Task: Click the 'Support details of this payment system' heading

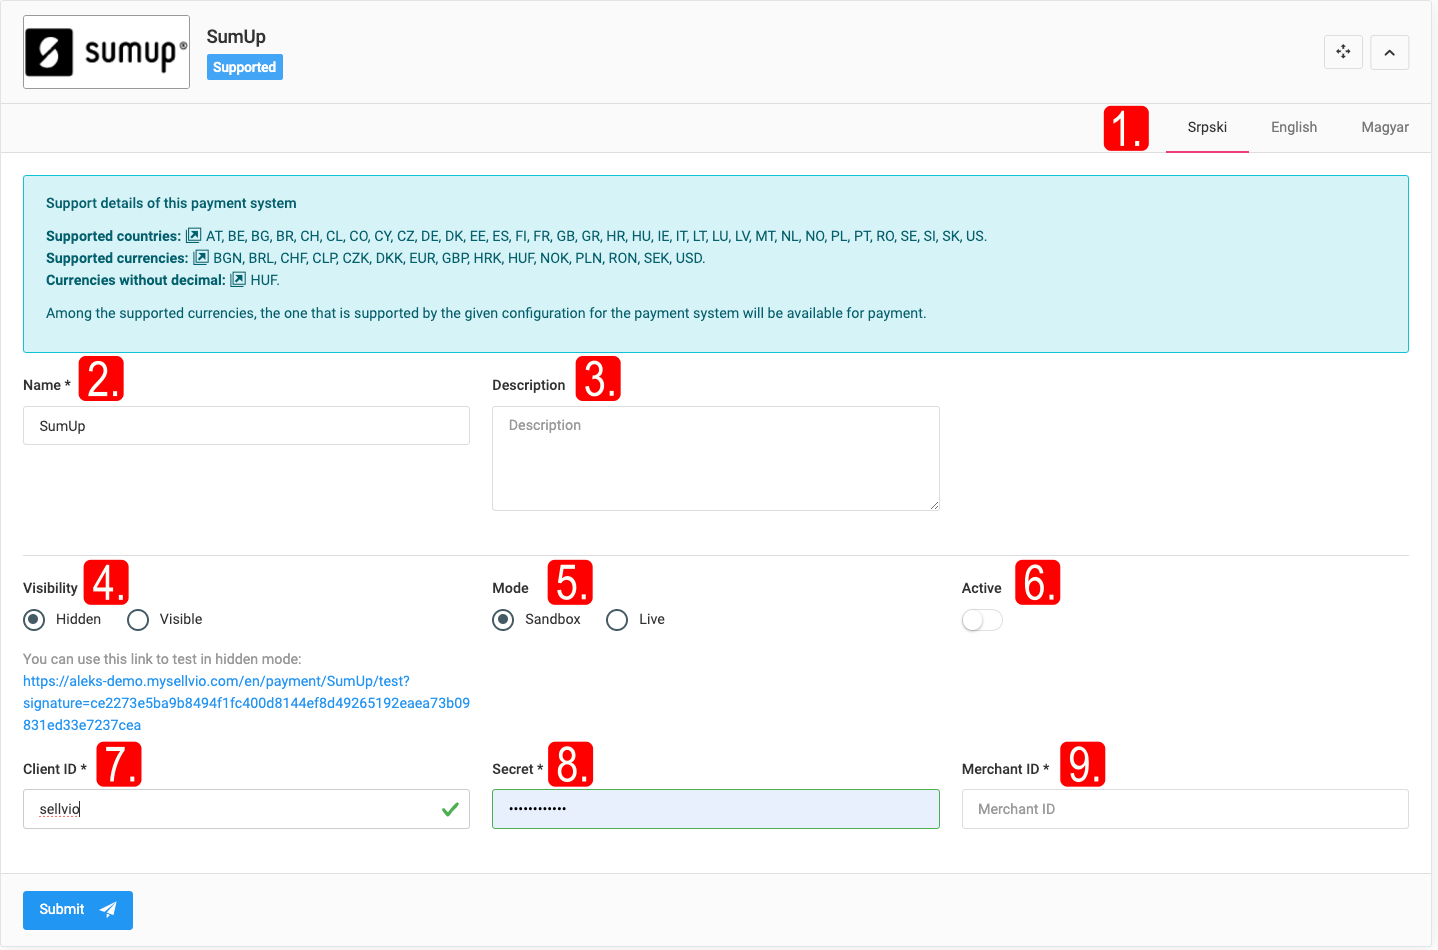Action: point(171,203)
